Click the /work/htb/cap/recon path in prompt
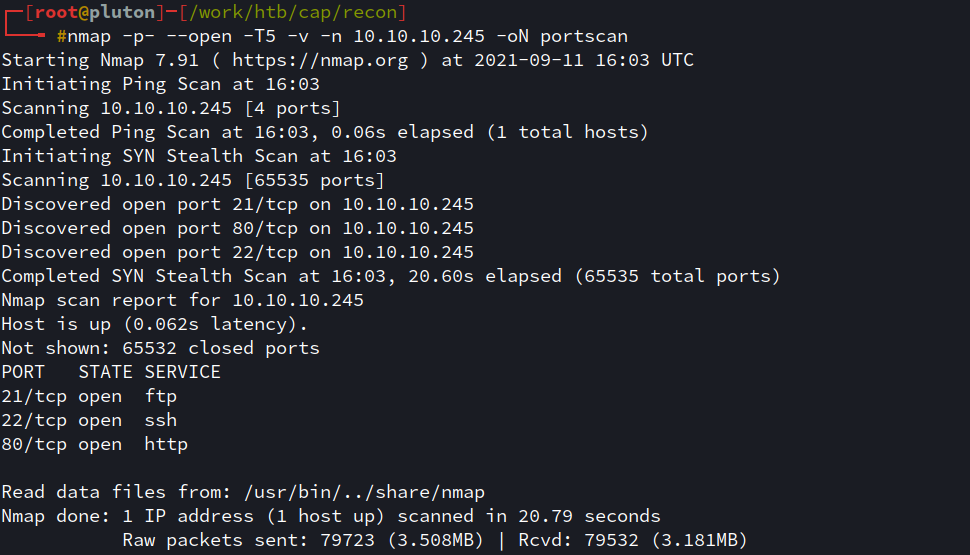The height and width of the screenshot is (555, 970). point(293,12)
